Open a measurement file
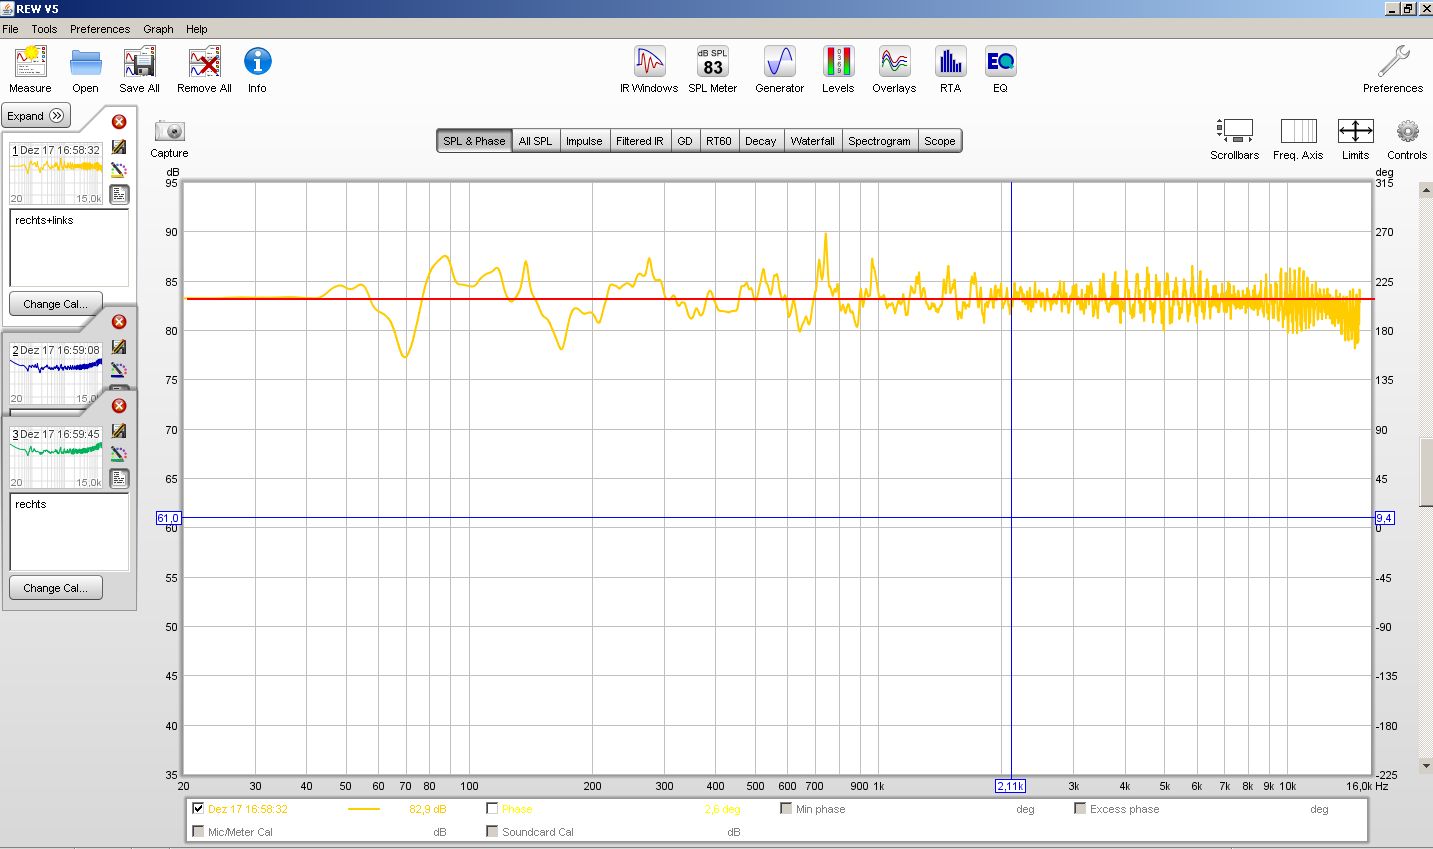The height and width of the screenshot is (849, 1433). click(x=85, y=70)
